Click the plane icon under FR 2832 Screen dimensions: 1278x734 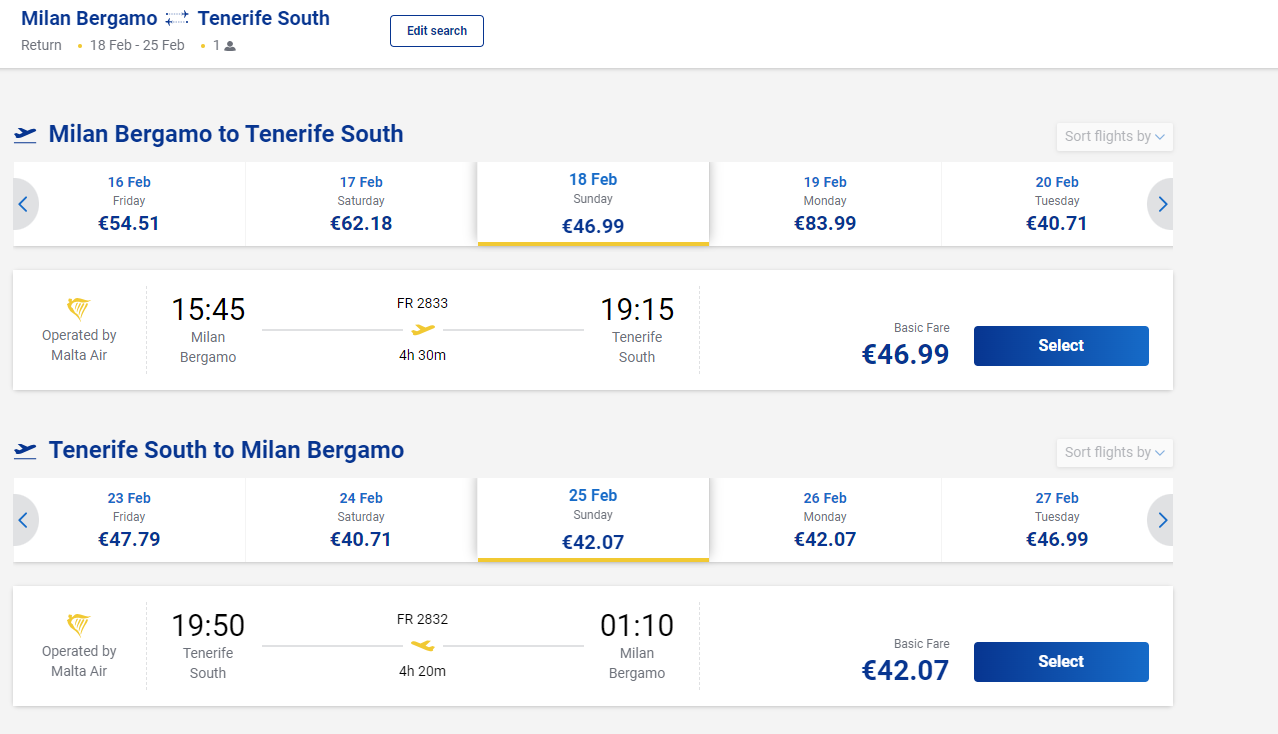[423, 645]
